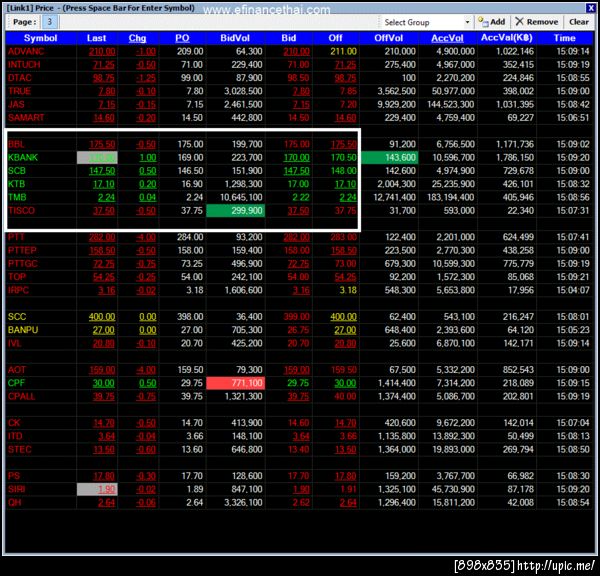Screen dimensions: 600x576
Task: Select the KTB symbol
Action: (16, 184)
